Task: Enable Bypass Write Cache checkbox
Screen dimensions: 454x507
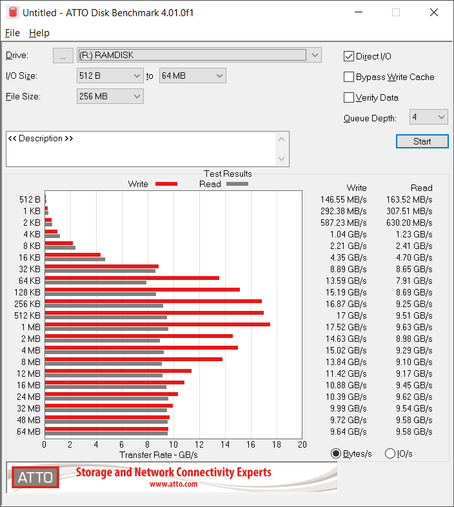Action: pyautogui.click(x=349, y=77)
